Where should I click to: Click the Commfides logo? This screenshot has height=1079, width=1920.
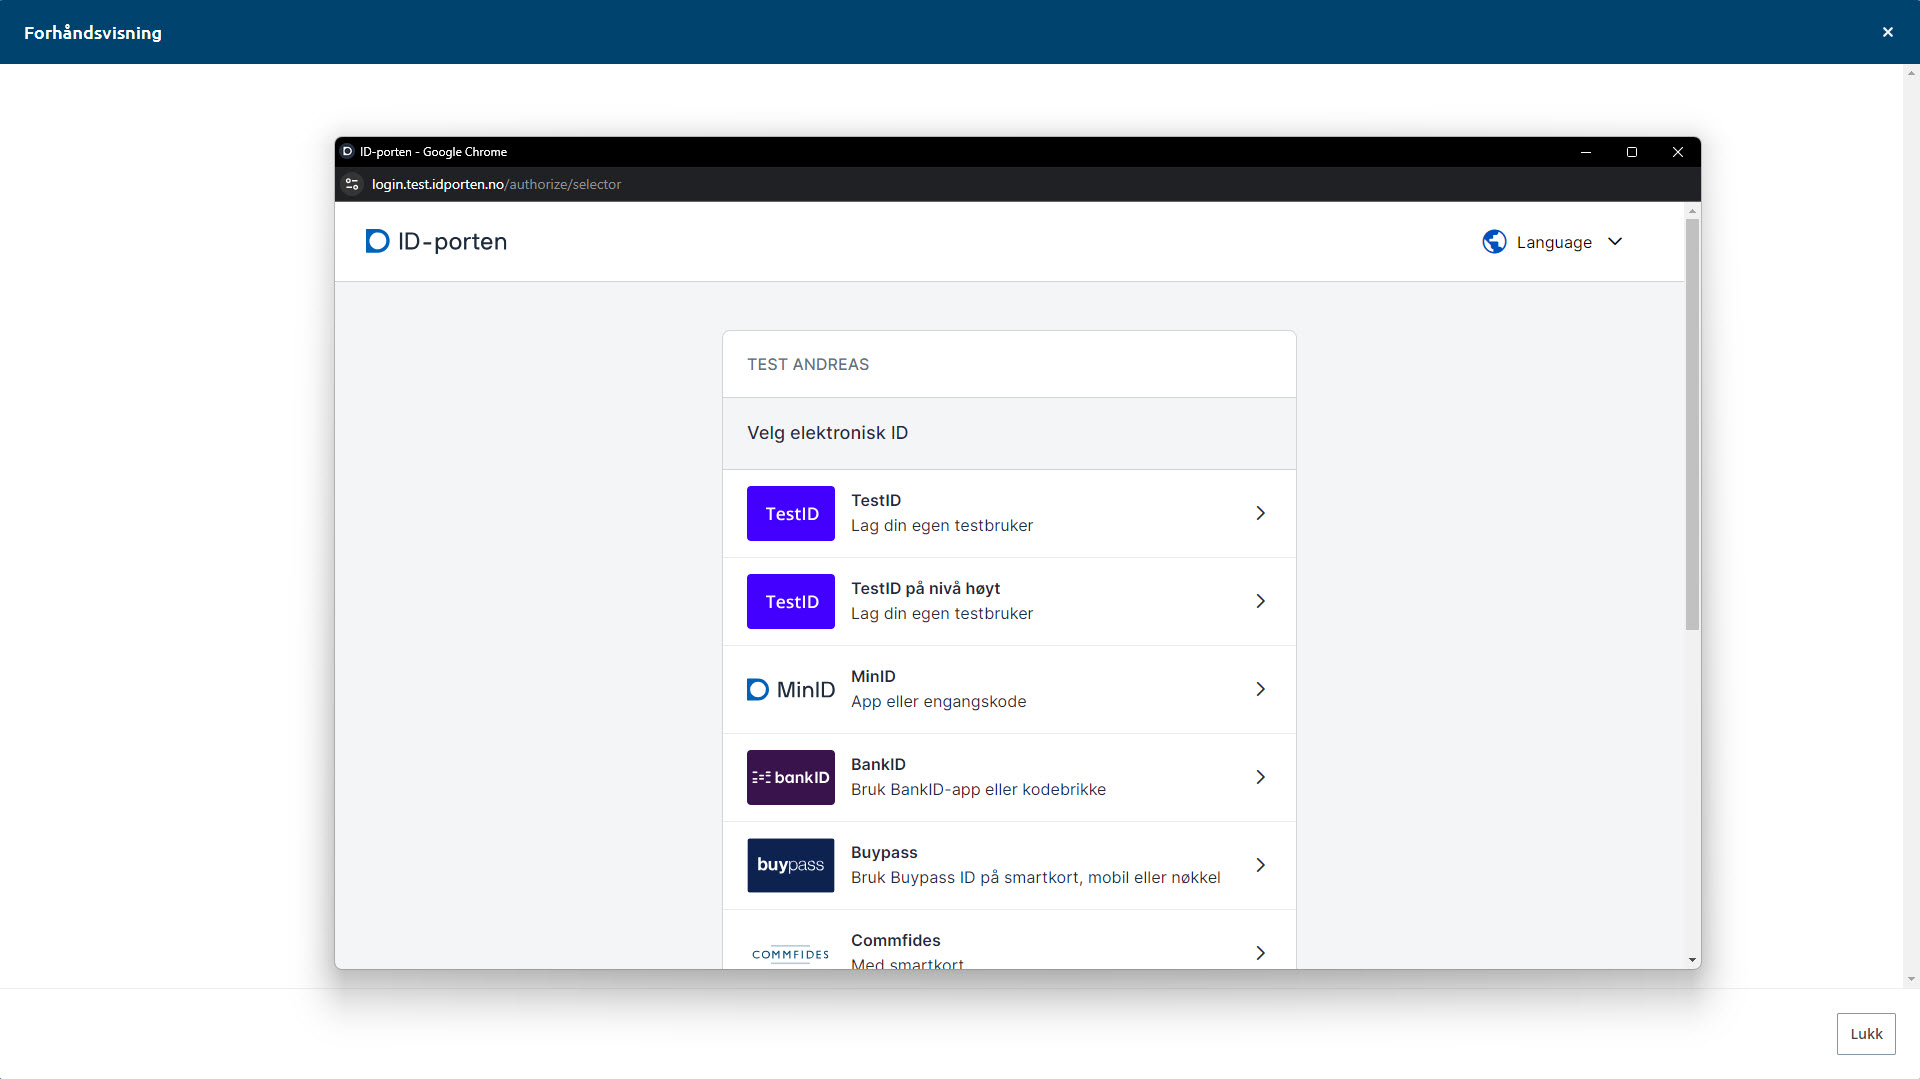point(791,954)
